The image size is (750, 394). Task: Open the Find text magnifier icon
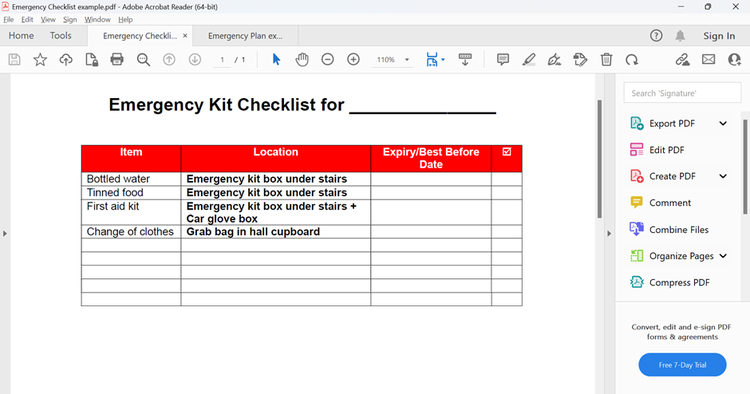click(143, 59)
